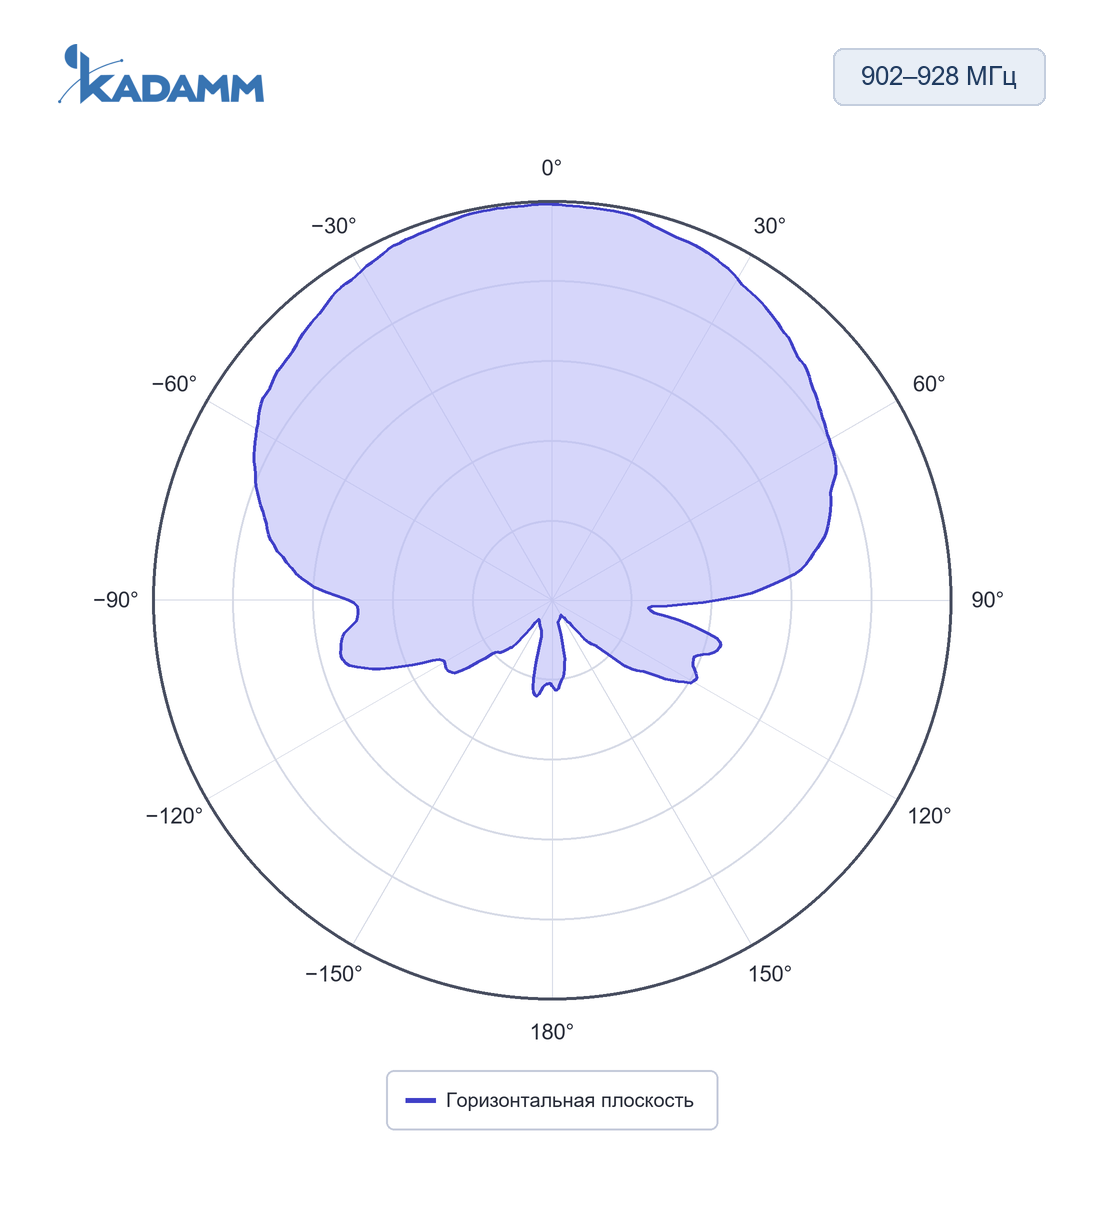The image size is (1104, 1211).
Task: Click the −120° angle label
Action: click(x=175, y=816)
